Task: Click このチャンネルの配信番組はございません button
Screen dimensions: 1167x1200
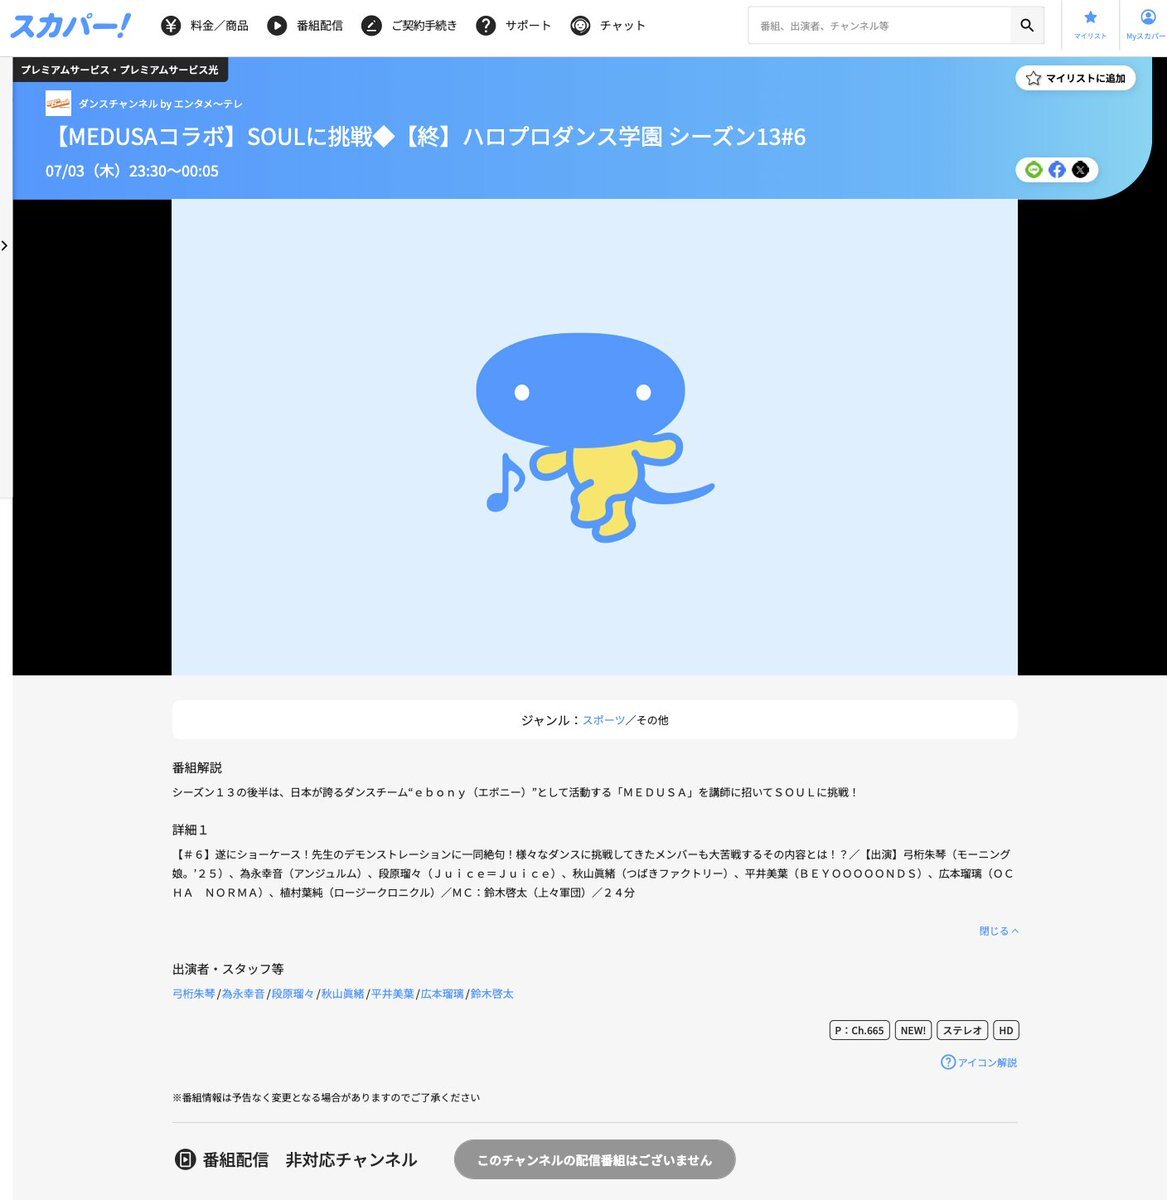Action: [x=594, y=1160]
